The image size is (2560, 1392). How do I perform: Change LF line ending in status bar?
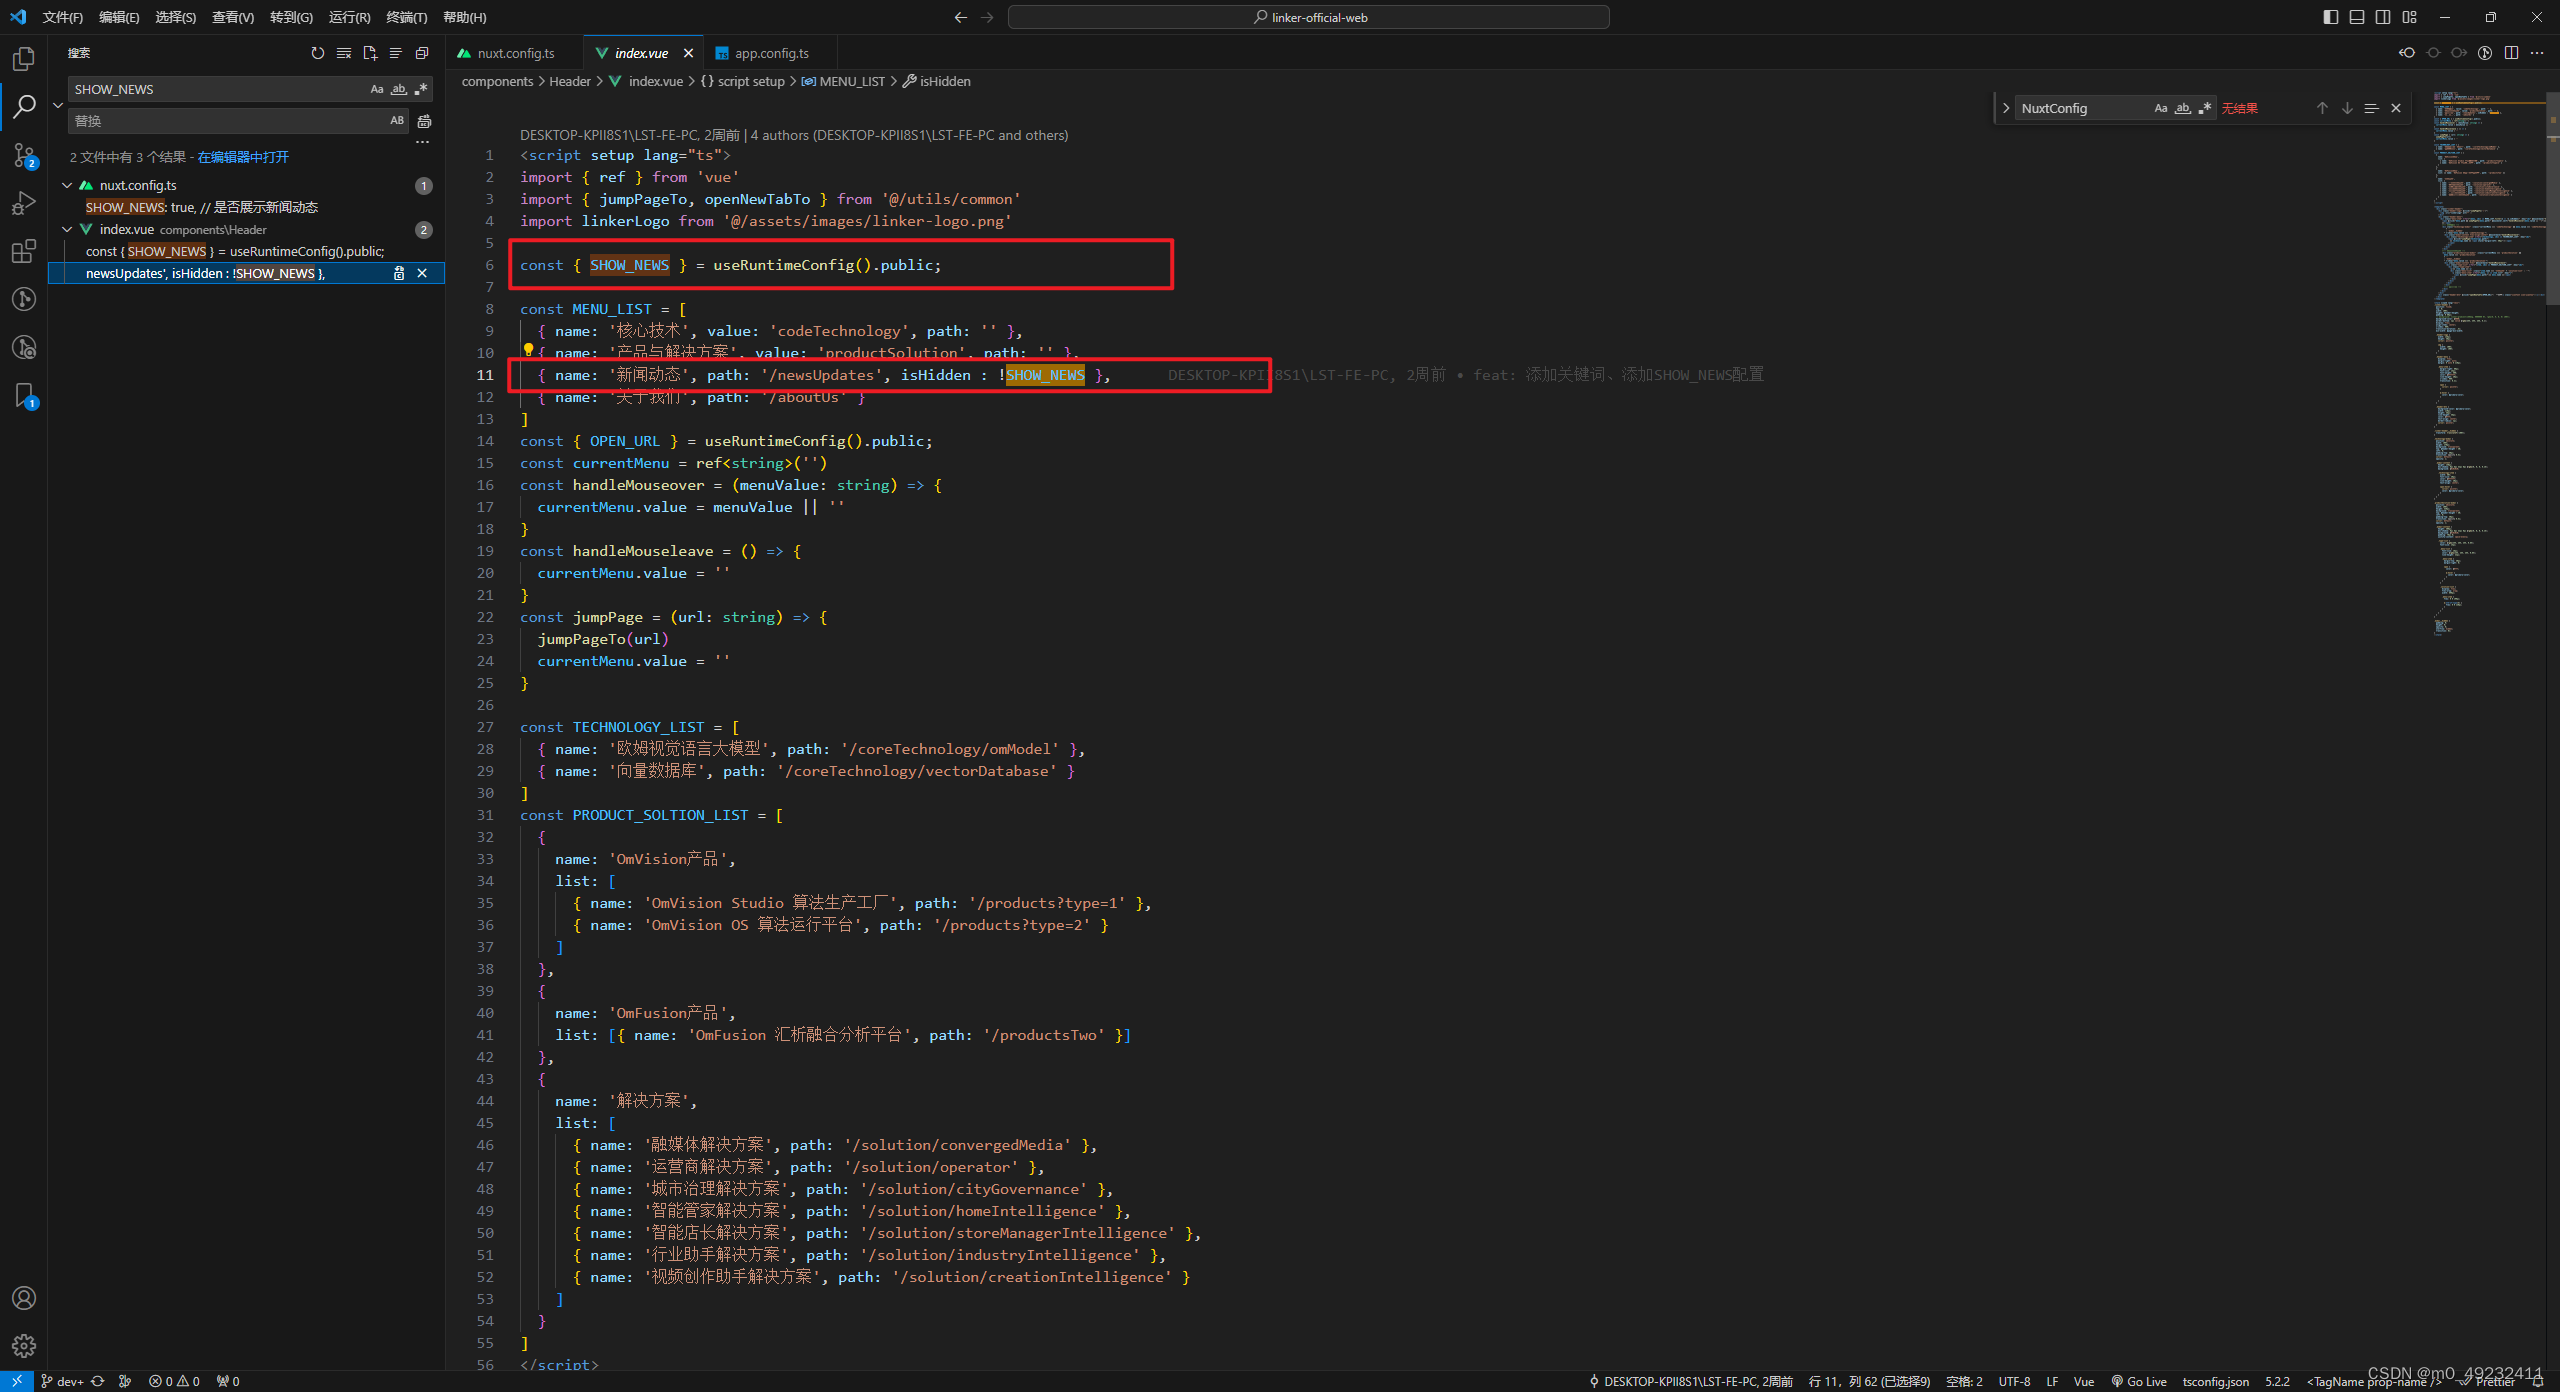(2052, 1381)
